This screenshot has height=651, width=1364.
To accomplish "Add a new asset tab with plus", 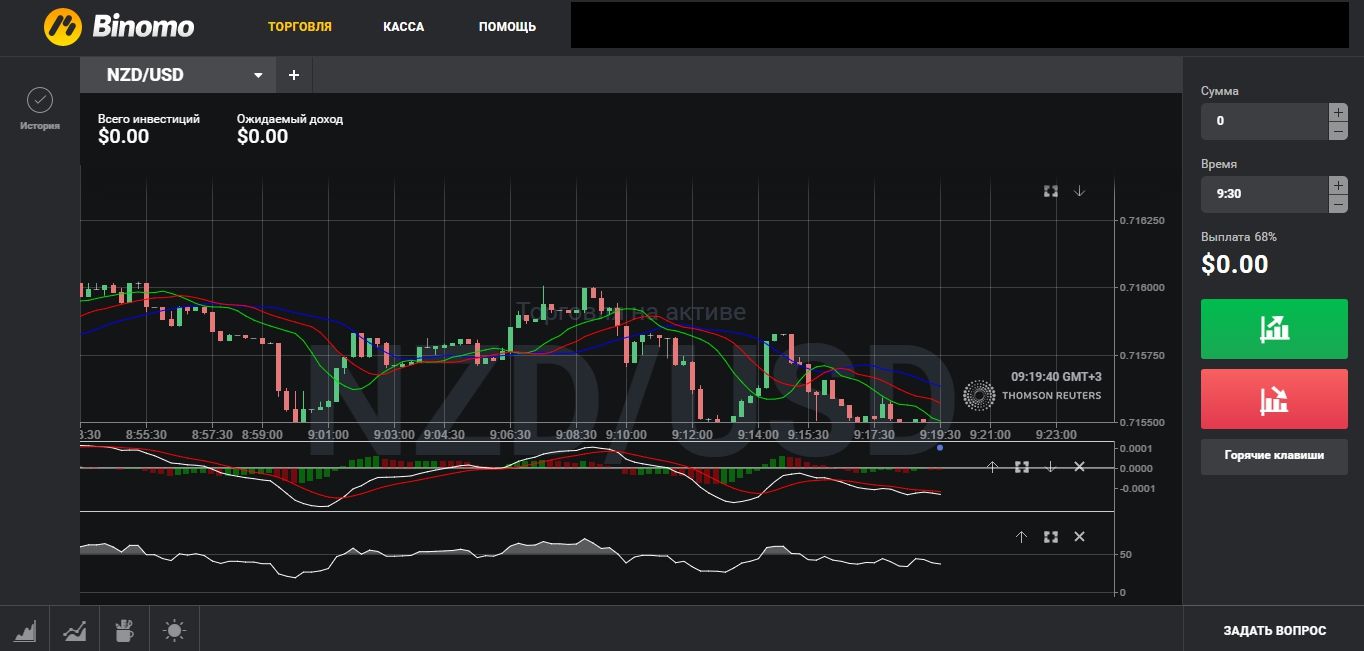I will click(294, 75).
